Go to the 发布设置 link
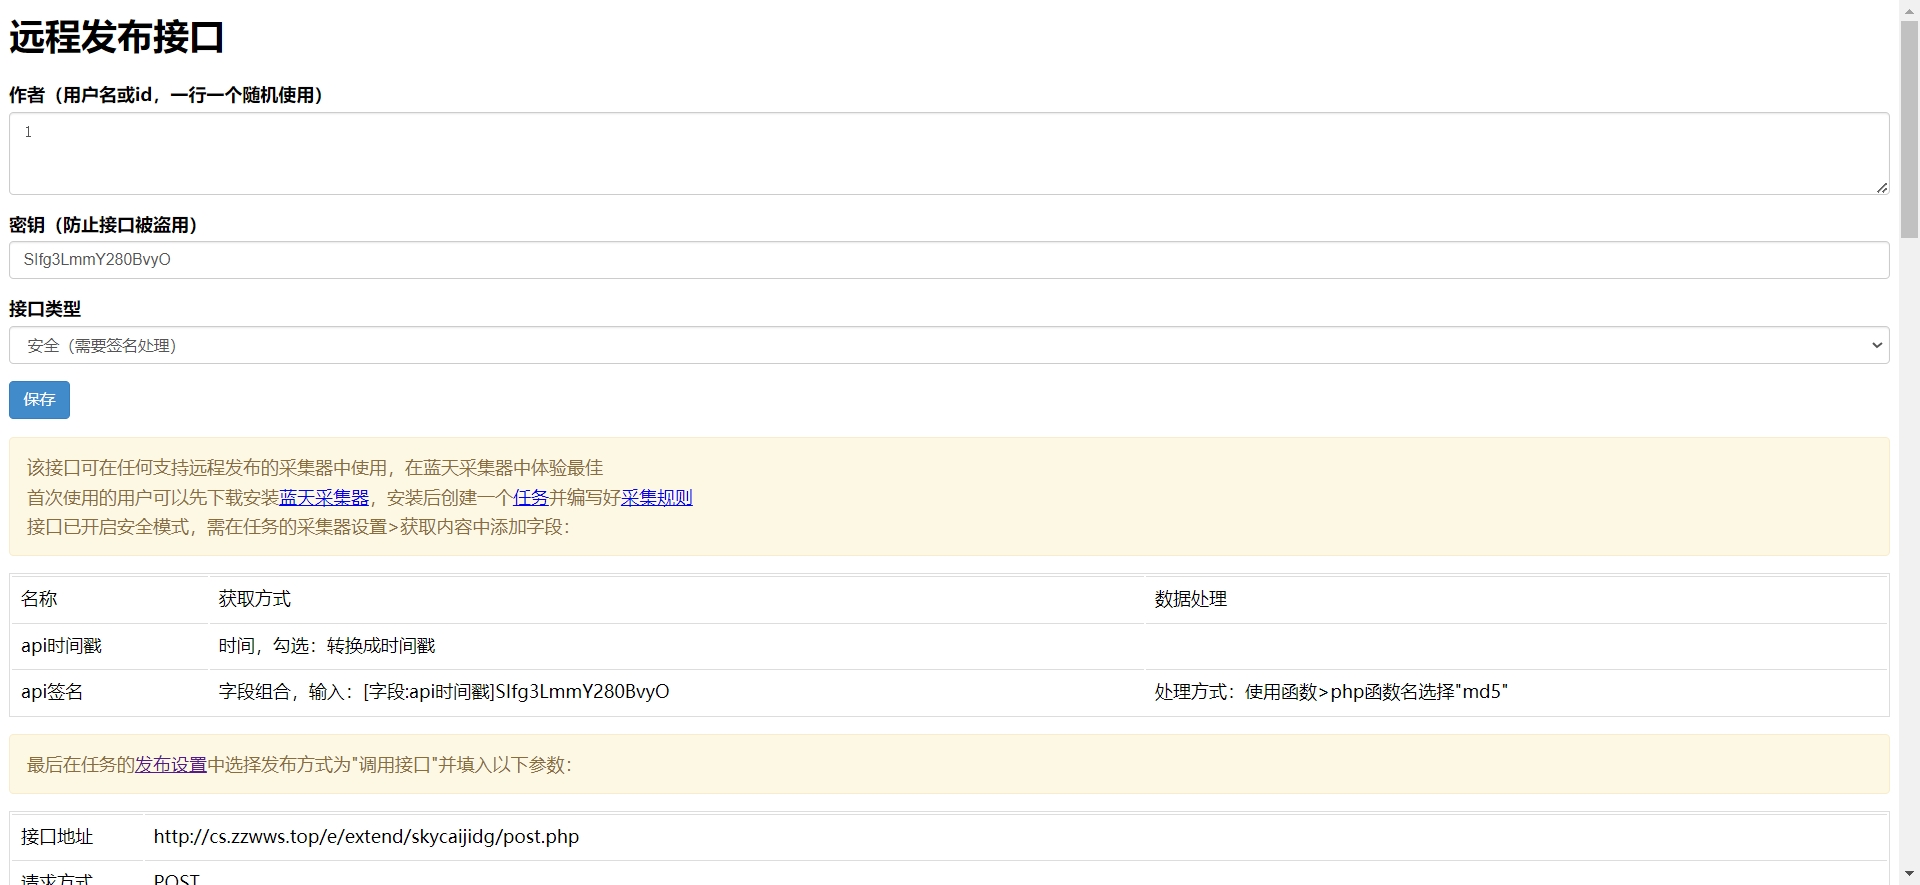Viewport: 1920px width, 885px height. coord(171,765)
